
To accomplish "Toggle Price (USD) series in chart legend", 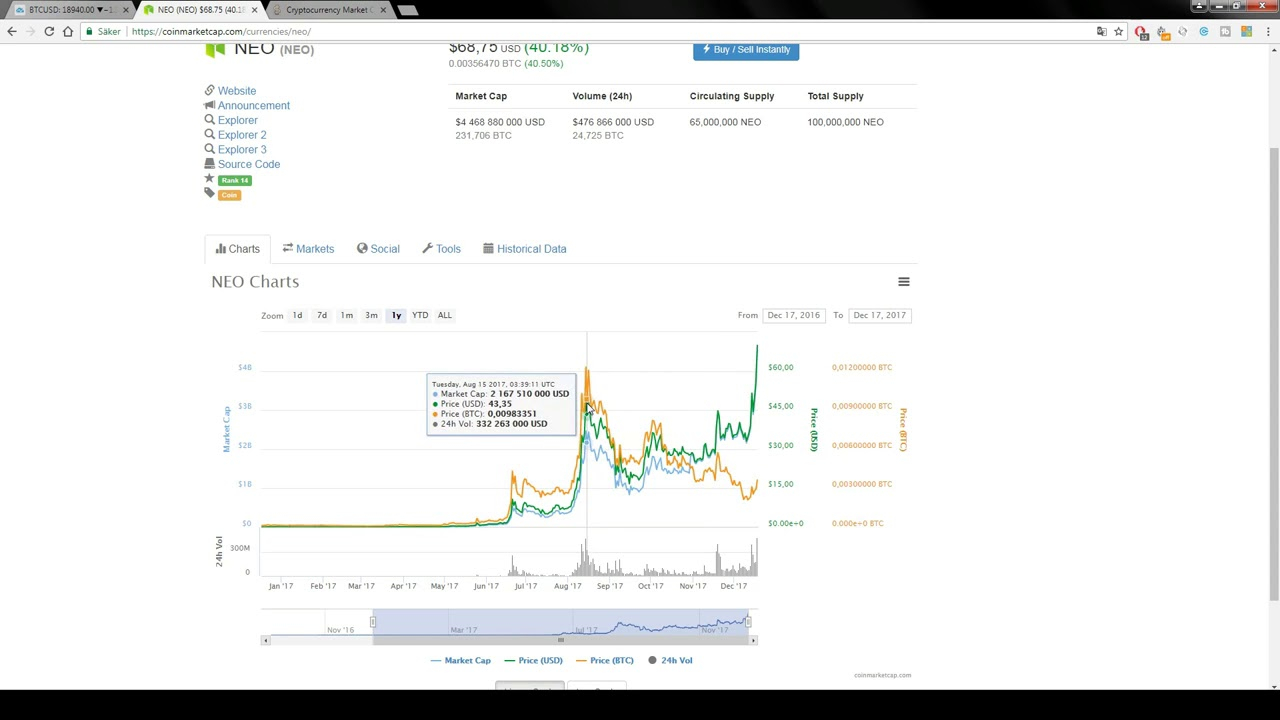I will 534,661.
